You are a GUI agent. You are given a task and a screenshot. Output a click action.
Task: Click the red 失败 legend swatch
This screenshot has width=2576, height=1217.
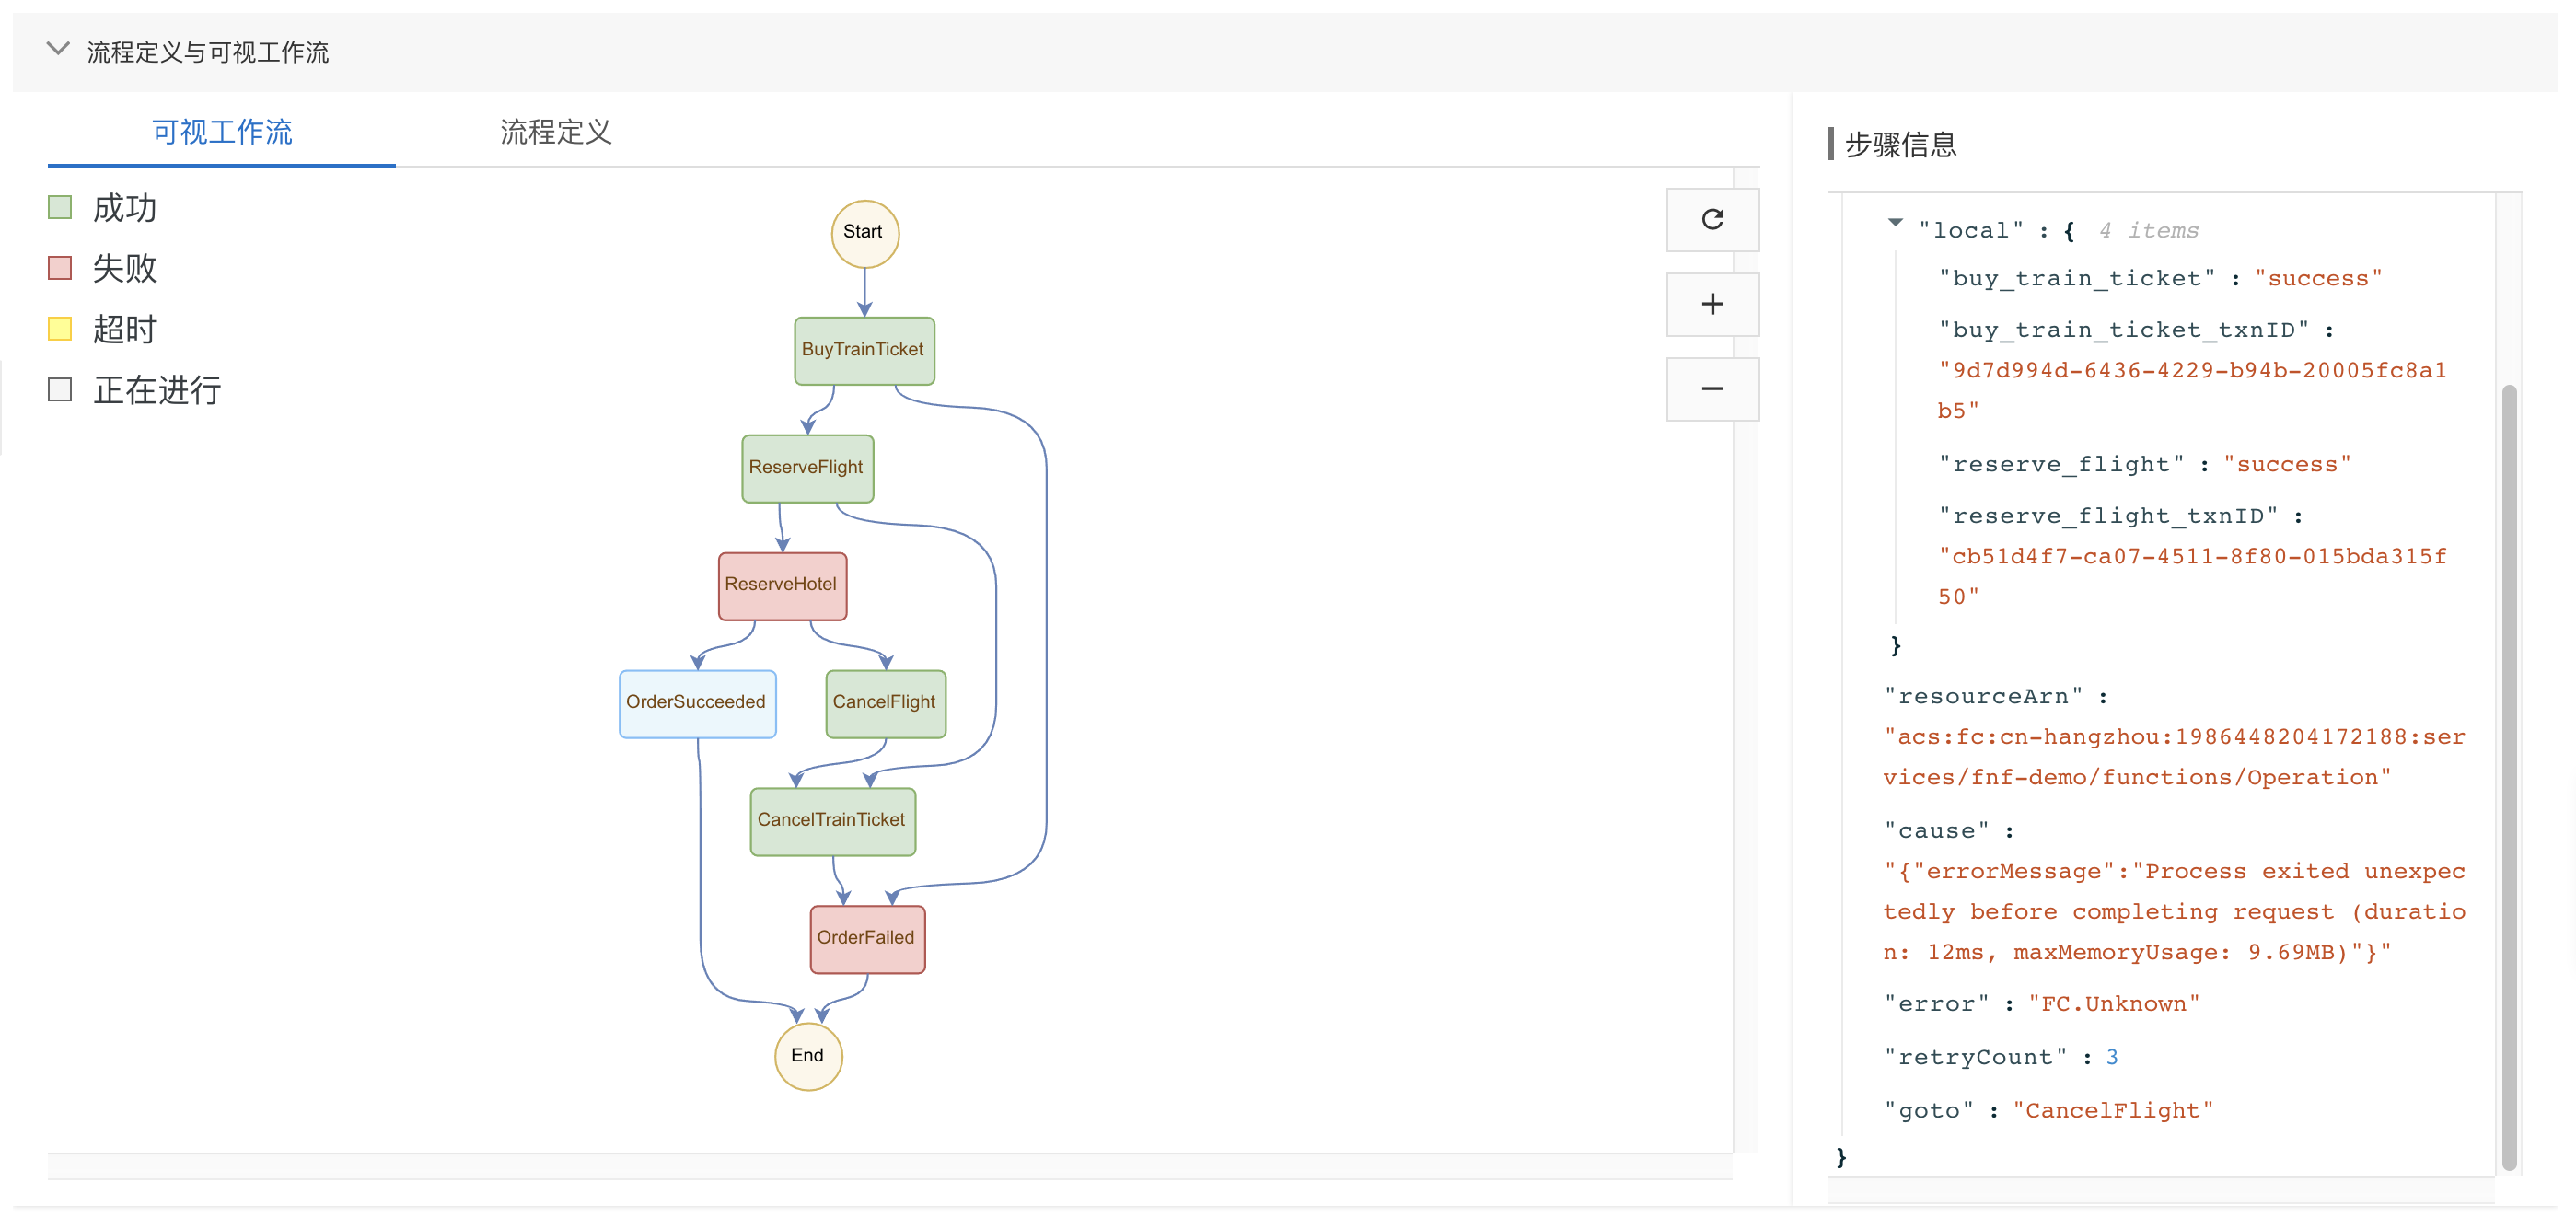(x=60, y=268)
